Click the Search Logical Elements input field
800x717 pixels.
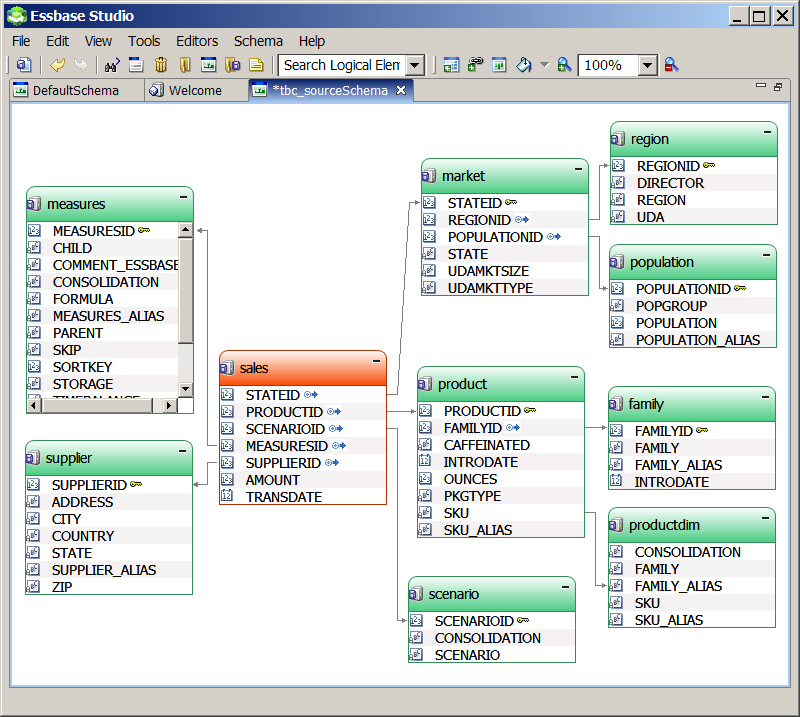tap(343, 65)
